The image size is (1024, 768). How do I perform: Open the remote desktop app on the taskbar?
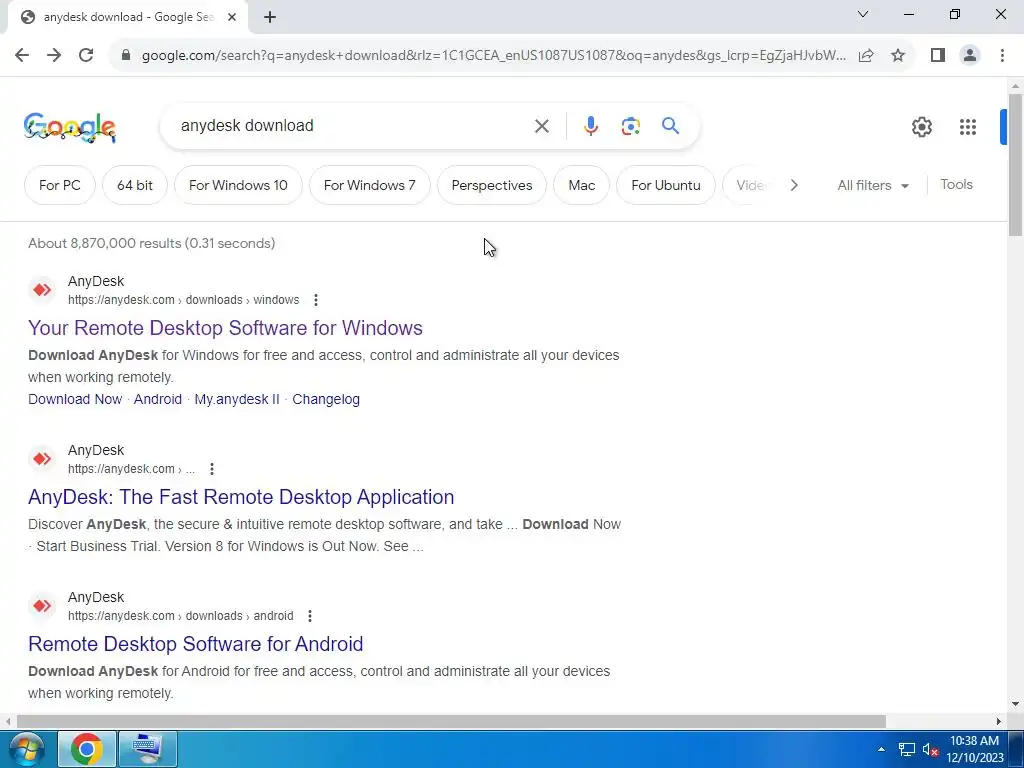[x=148, y=749]
